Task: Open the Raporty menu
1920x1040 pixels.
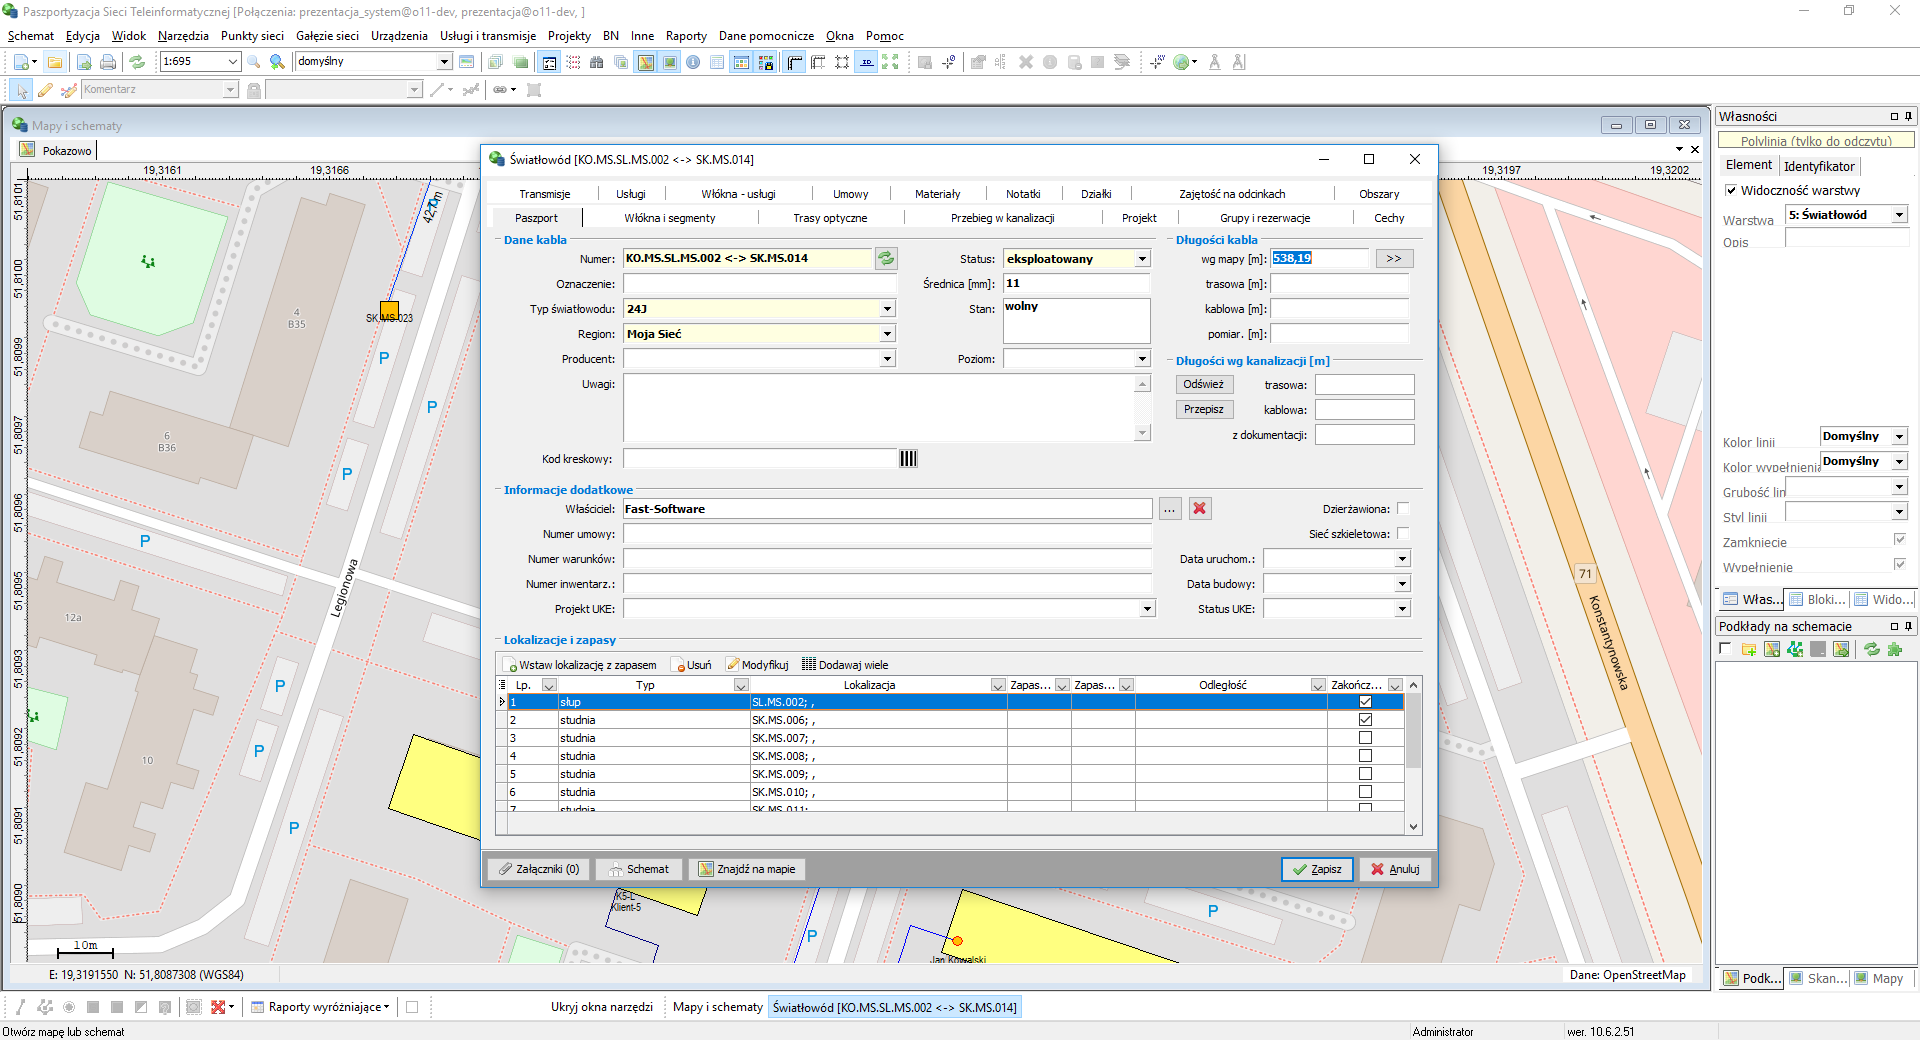Action: click(x=686, y=36)
